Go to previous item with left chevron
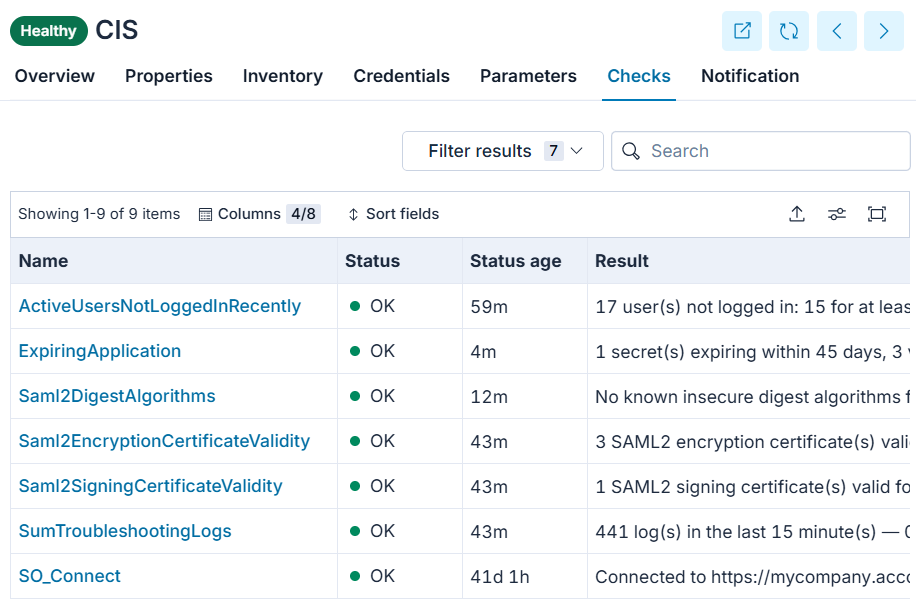The image size is (916, 604). 837,31
